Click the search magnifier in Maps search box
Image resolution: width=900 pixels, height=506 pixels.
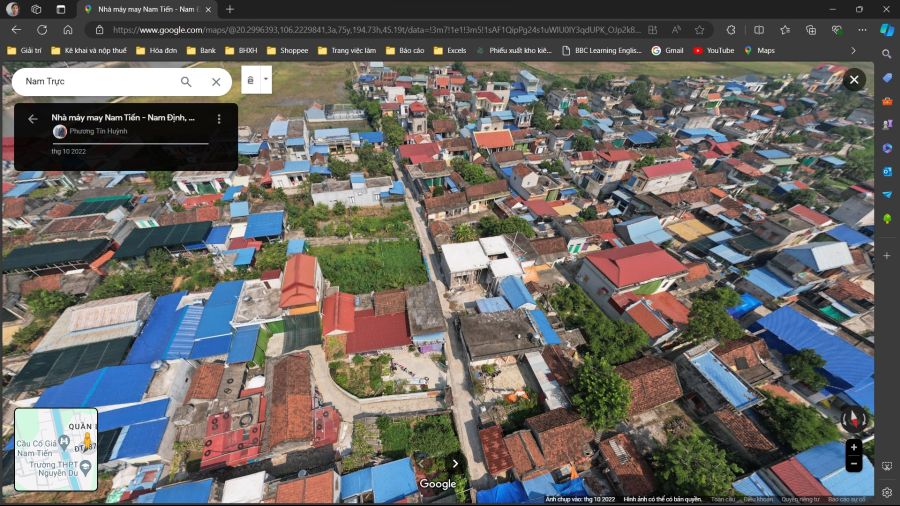(x=186, y=82)
